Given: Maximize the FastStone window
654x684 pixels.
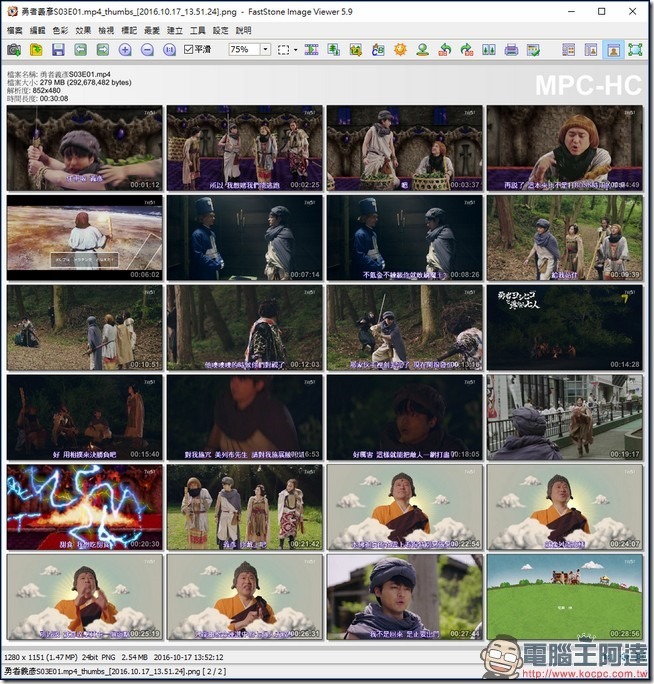Looking at the screenshot, I should (602, 11).
